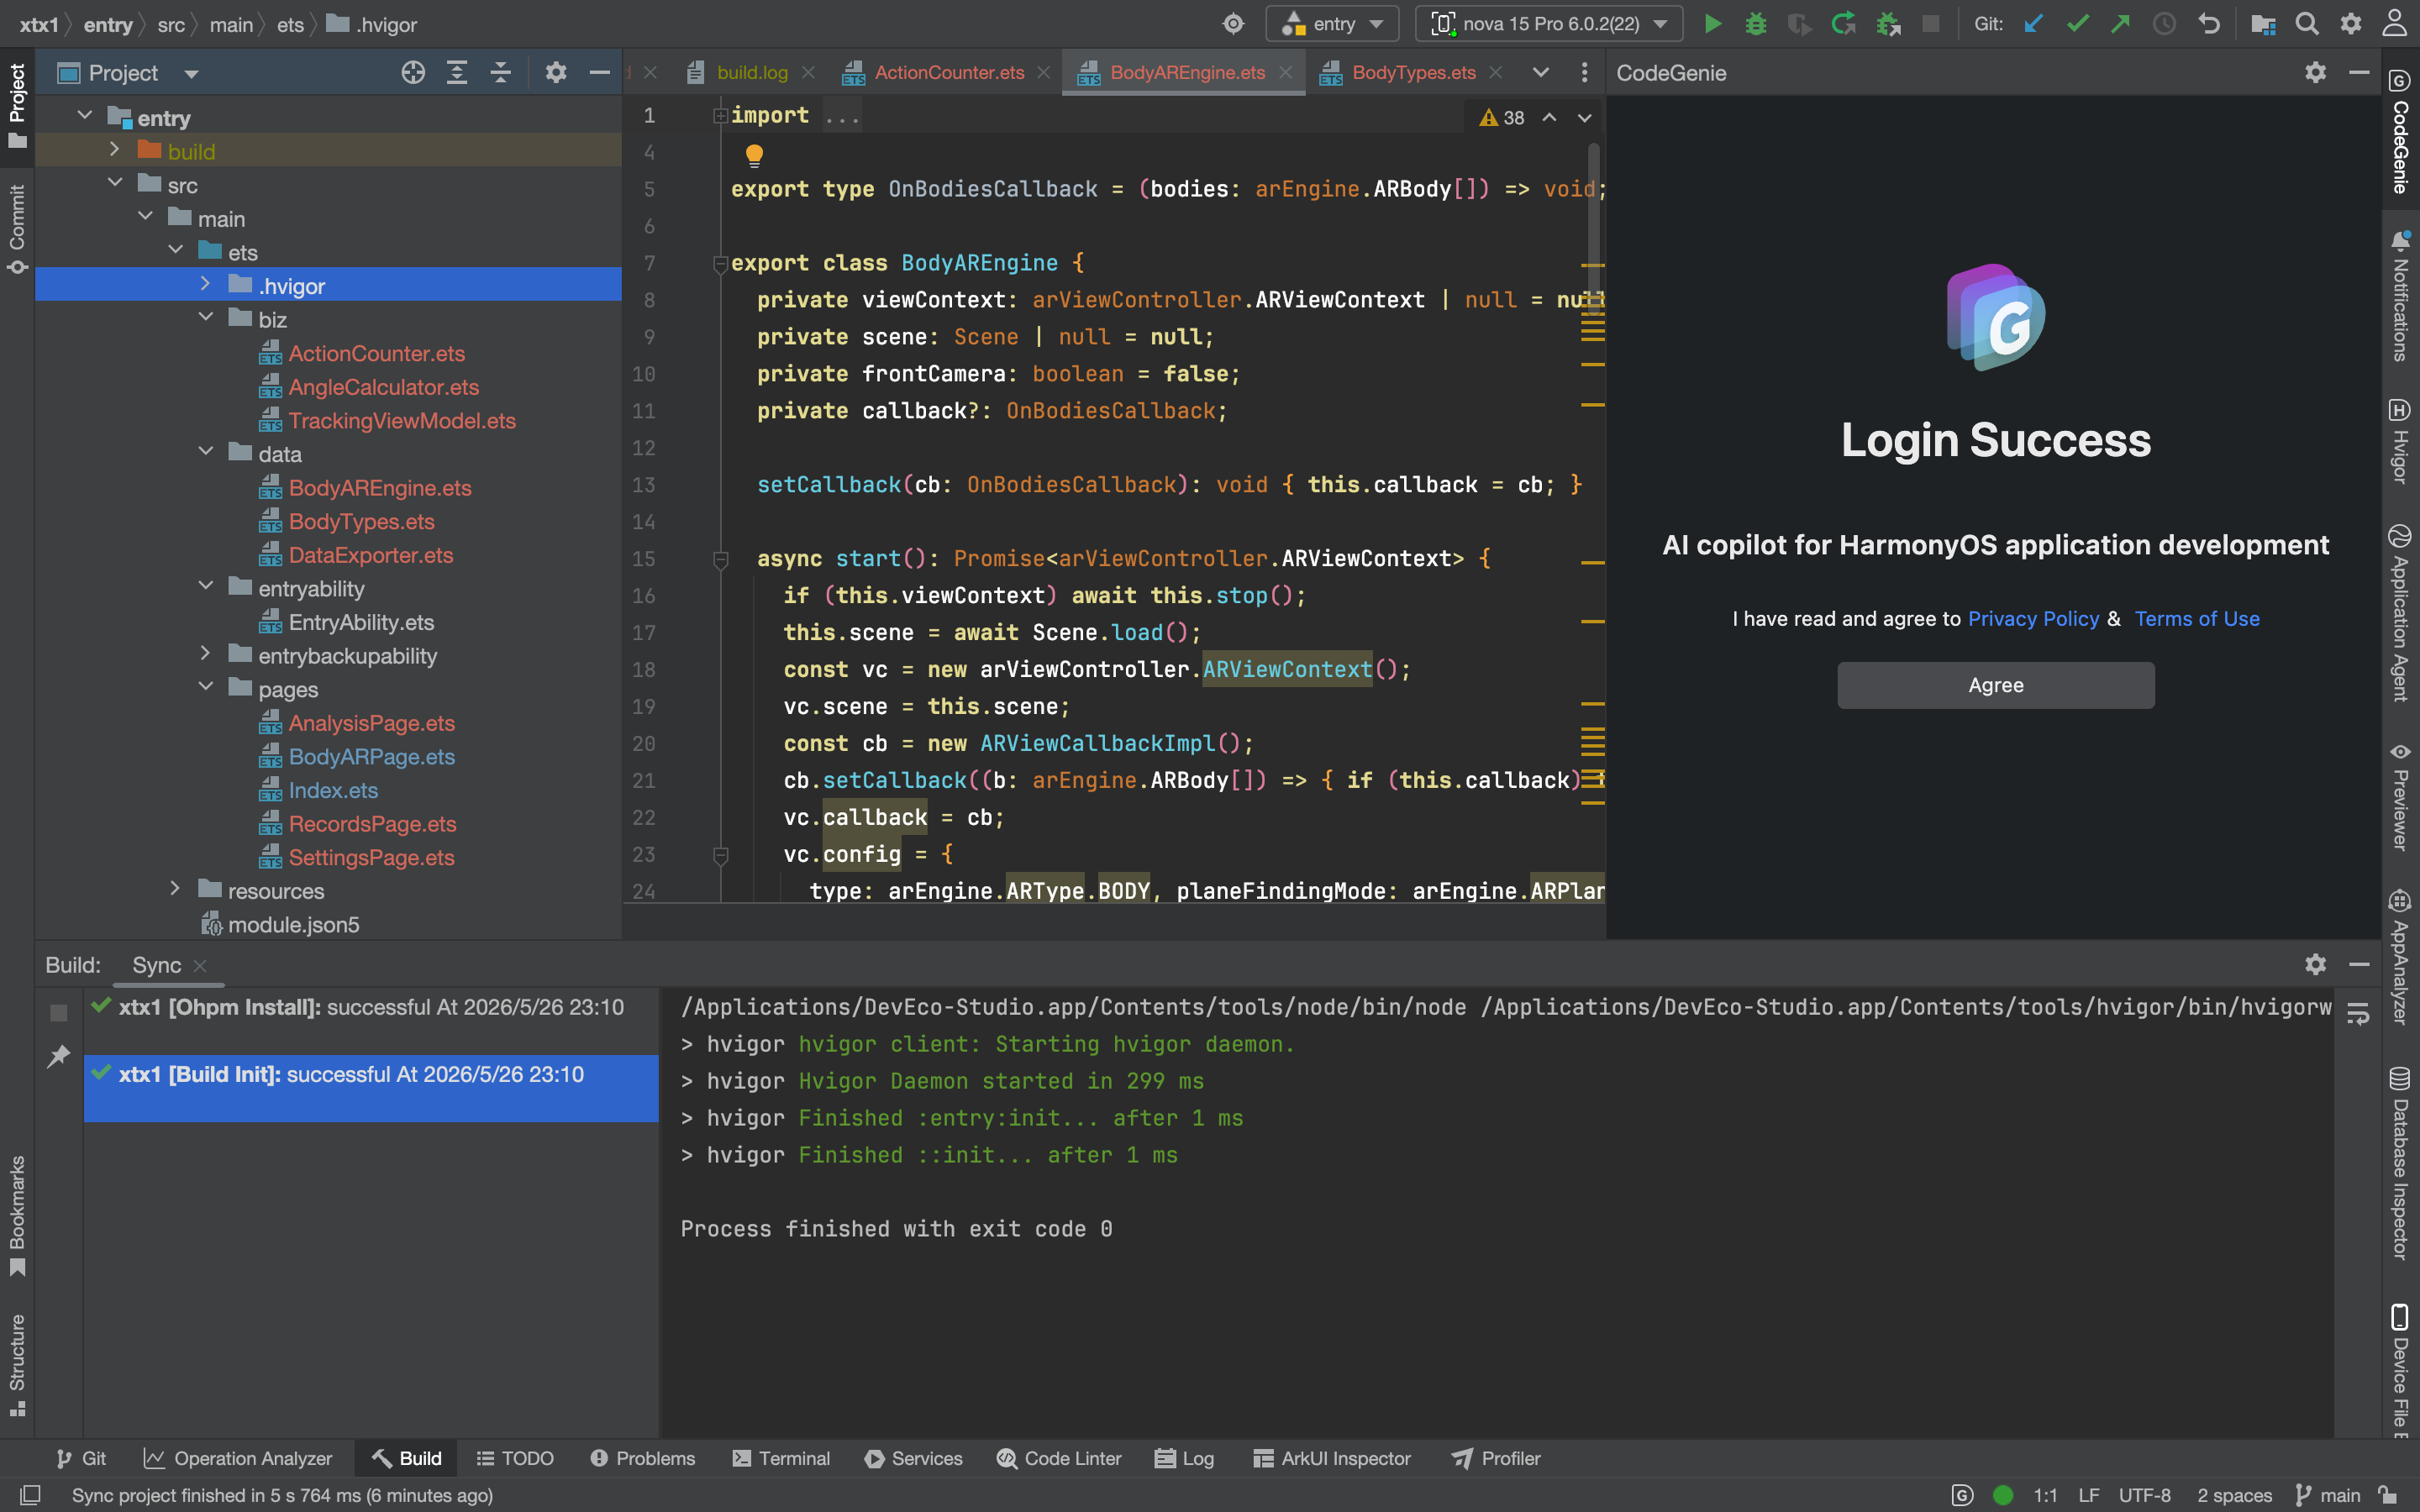Click the Git update project arrow icon
The height and width of the screenshot is (1512, 2420).
point(2034,24)
